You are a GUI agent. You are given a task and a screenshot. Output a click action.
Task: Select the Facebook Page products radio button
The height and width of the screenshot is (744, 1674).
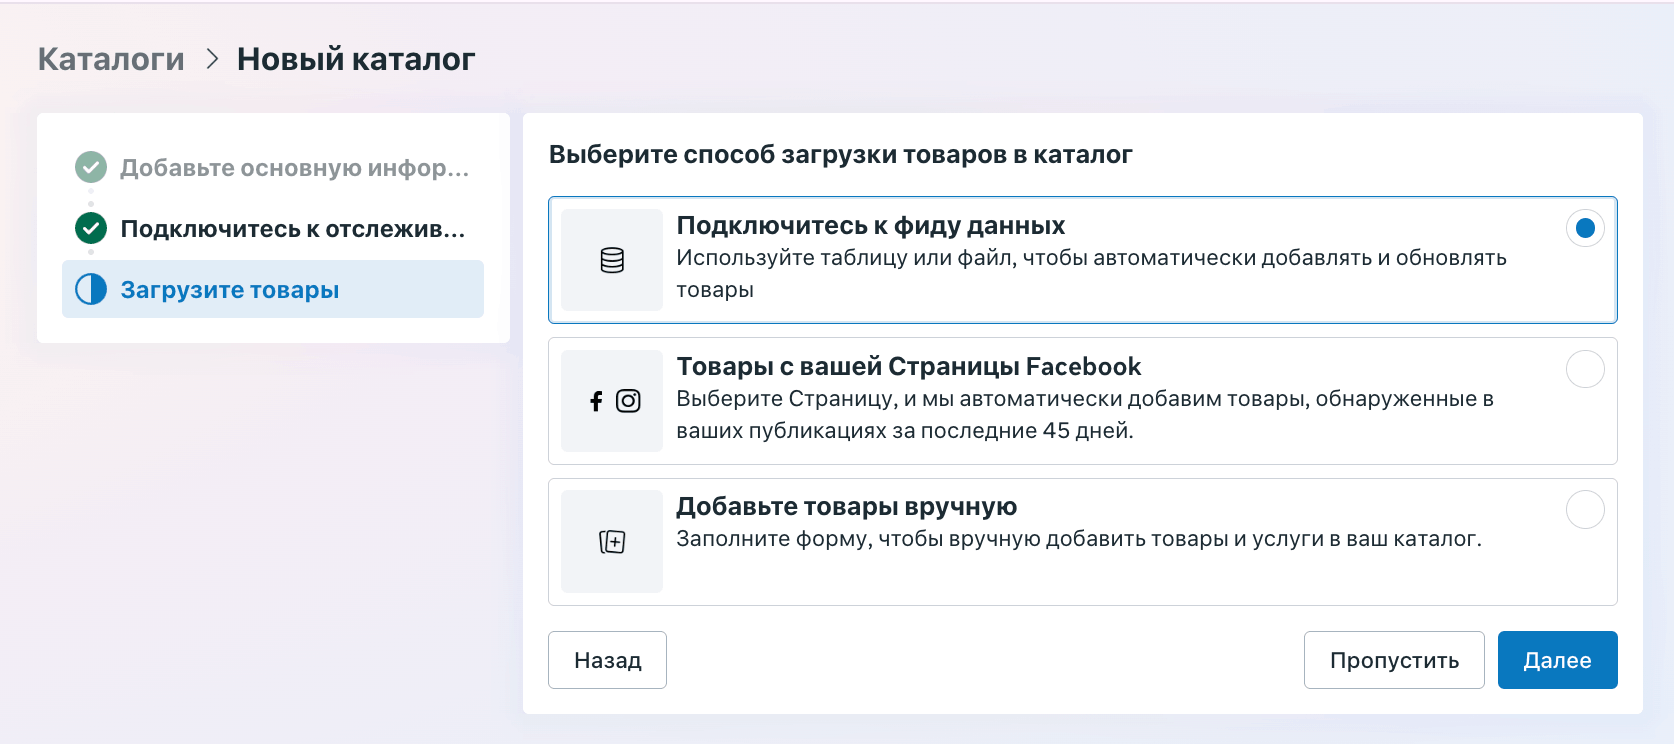tap(1585, 369)
